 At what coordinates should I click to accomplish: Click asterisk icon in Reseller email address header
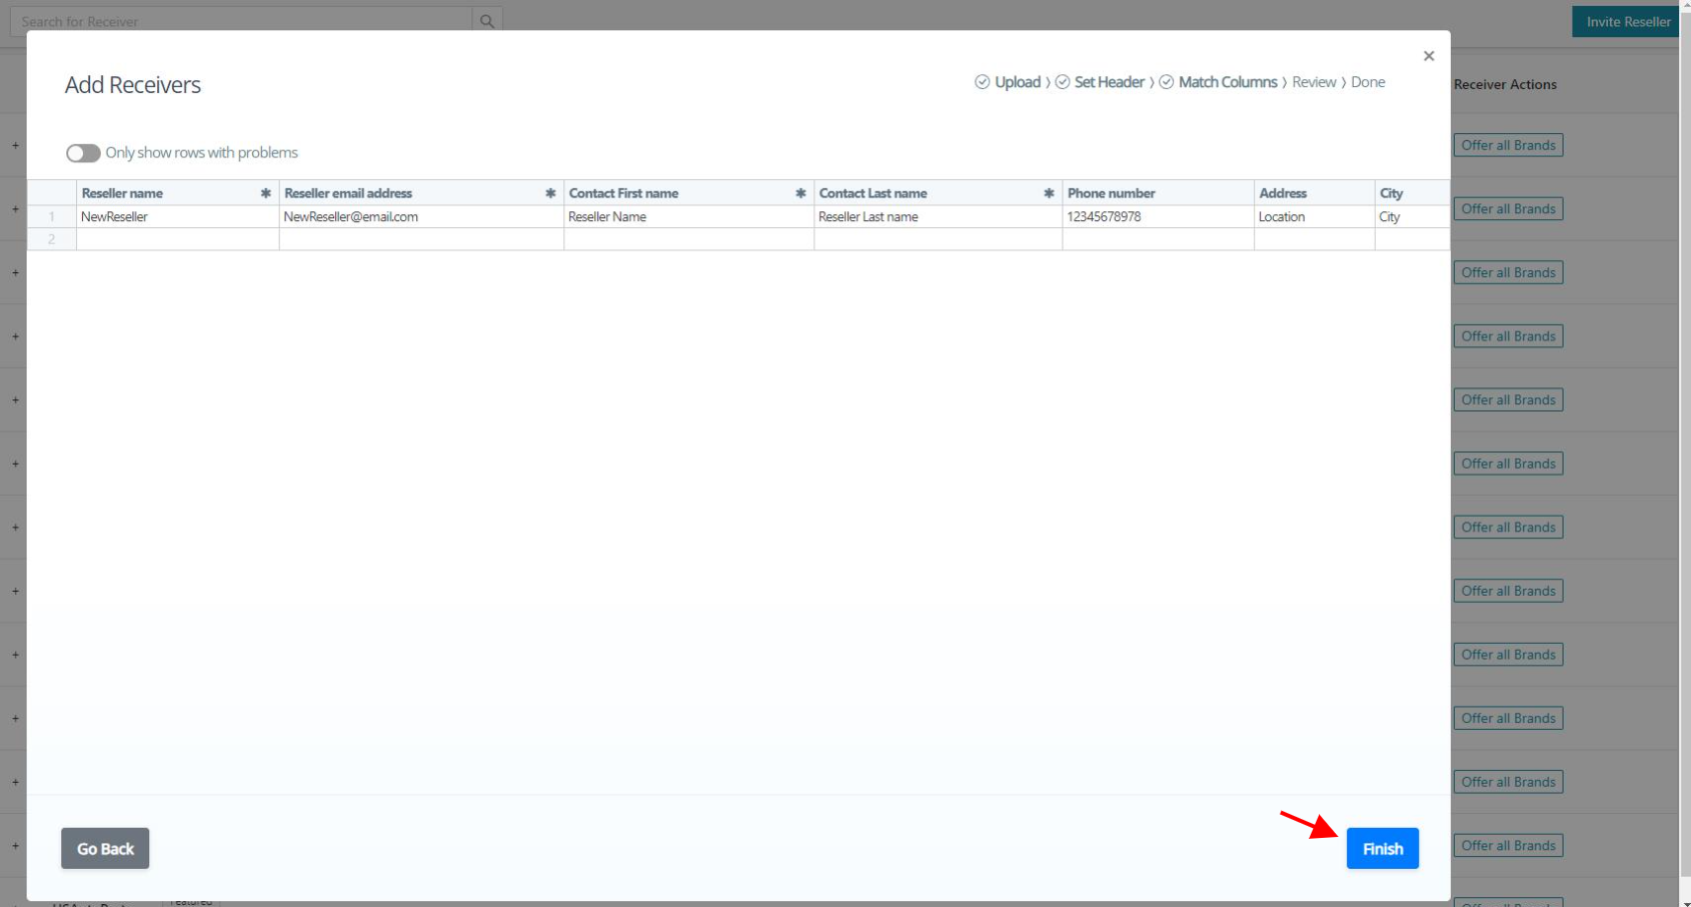(550, 193)
